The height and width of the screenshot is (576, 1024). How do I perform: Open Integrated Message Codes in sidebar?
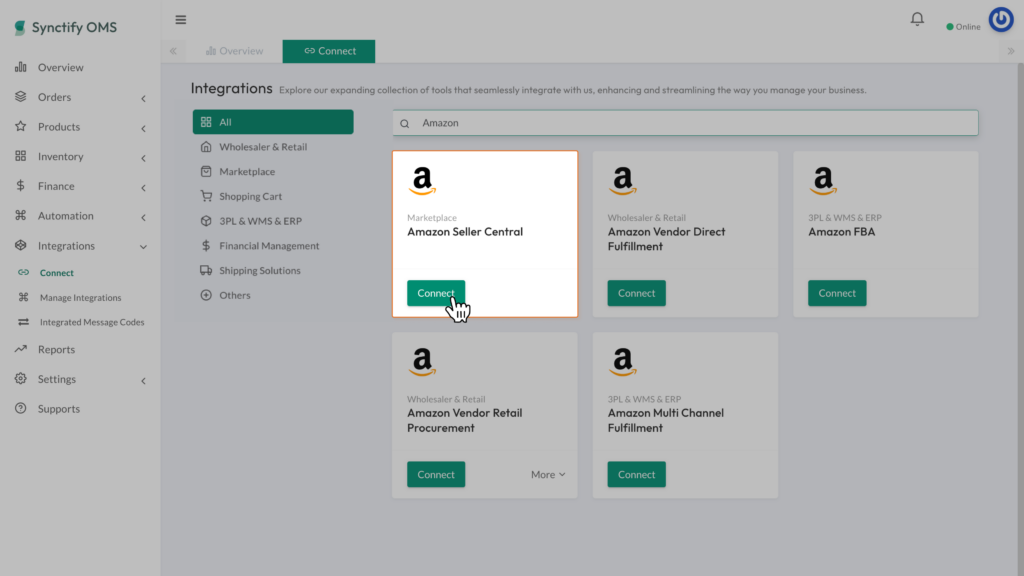(x=92, y=322)
